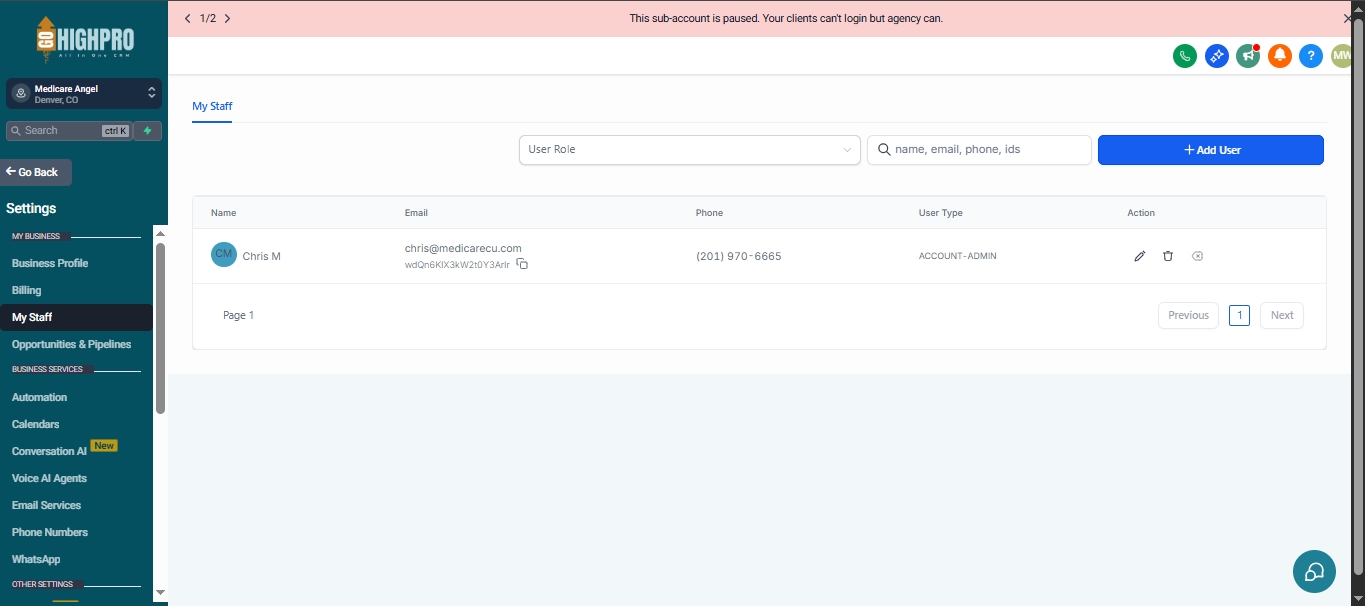
Task: Click the Add User button
Action: (x=1211, y=150)
